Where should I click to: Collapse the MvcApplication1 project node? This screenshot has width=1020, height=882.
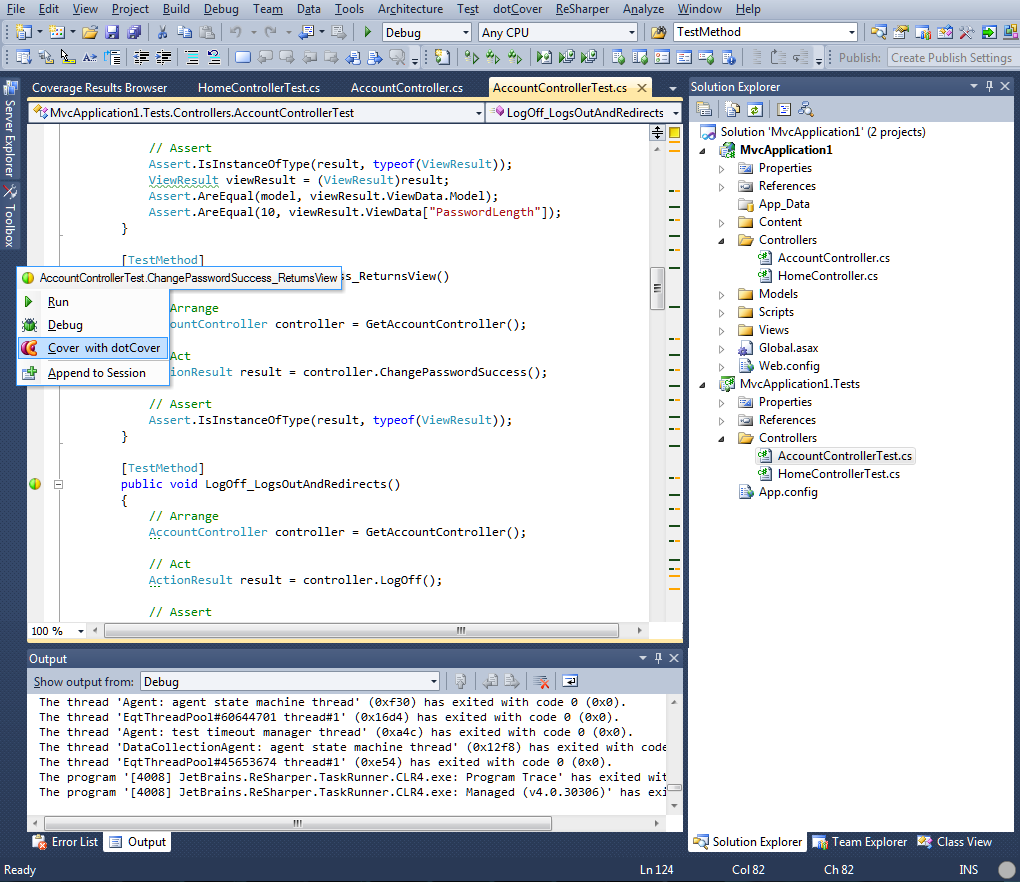click(703, 150)
